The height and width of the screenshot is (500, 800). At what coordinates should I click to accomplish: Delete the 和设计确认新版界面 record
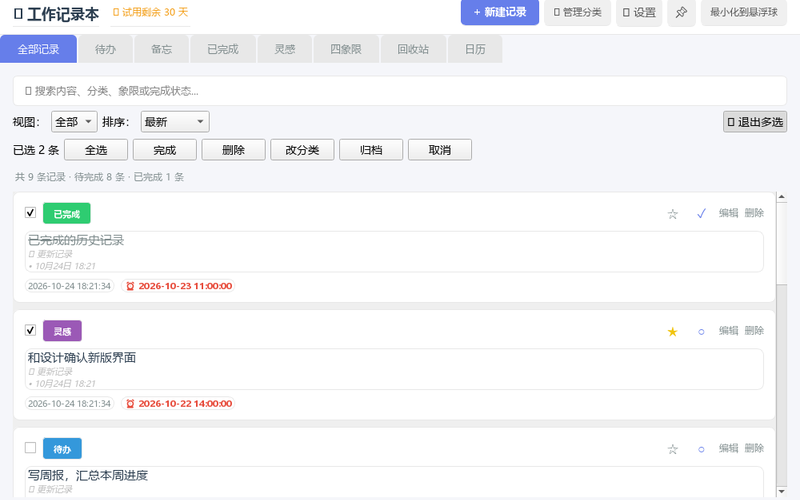click(x=754, y=331)
